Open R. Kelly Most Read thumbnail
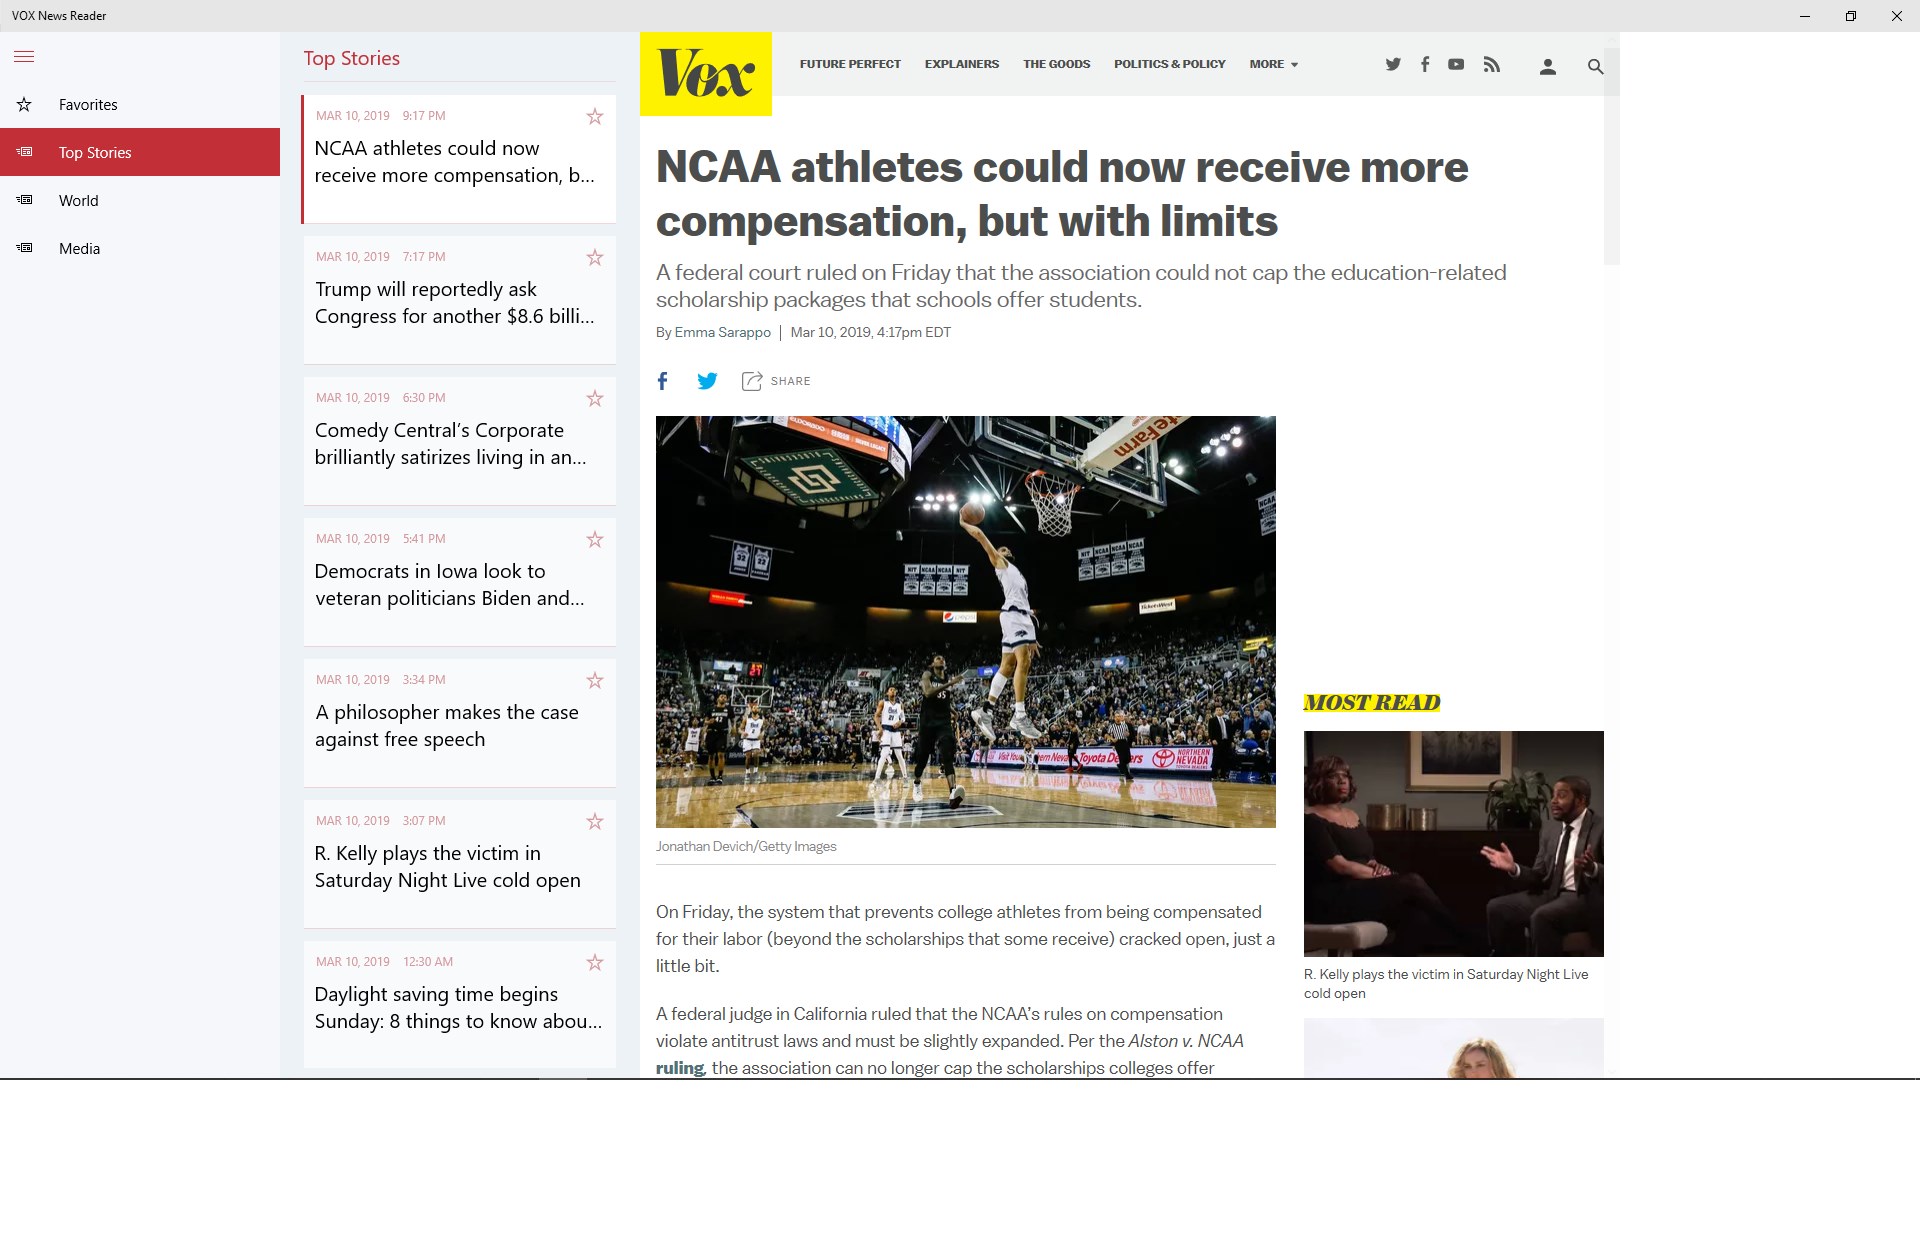The width and height of the screenshot is (1920, 1240). (x=1453, y=843)
